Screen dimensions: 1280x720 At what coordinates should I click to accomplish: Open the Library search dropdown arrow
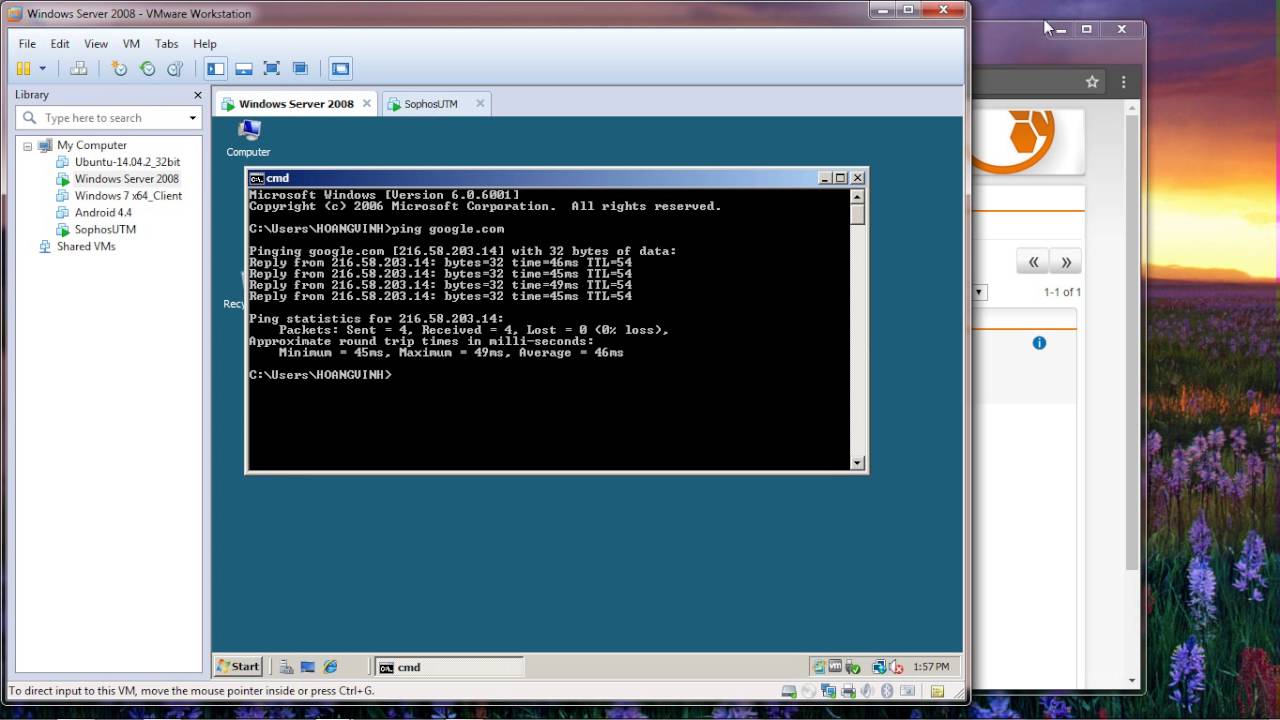coord(193,118)
